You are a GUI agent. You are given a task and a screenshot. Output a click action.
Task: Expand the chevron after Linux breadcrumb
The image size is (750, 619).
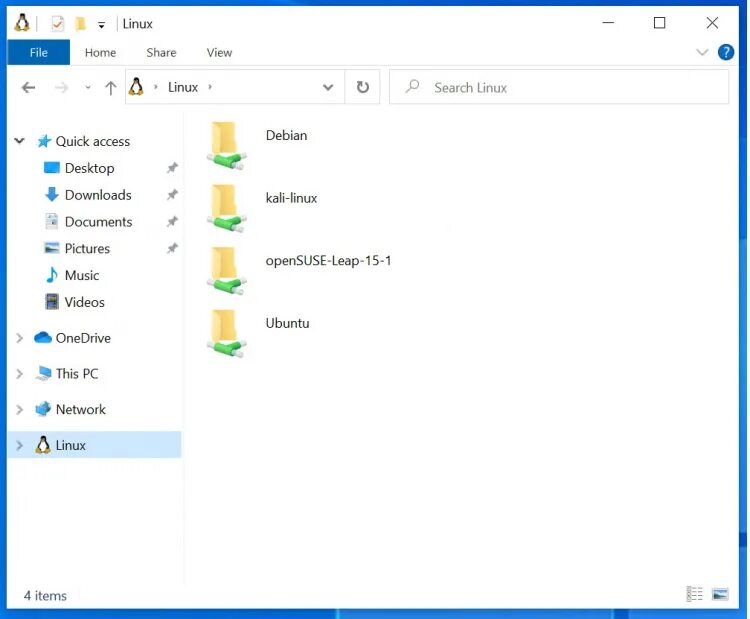point(210,87)
